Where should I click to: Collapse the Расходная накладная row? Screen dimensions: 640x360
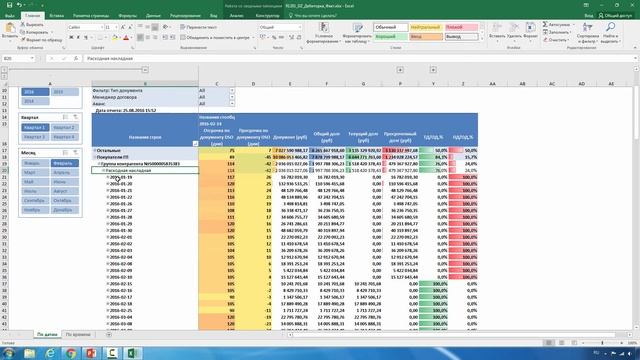tap(103, 170)
